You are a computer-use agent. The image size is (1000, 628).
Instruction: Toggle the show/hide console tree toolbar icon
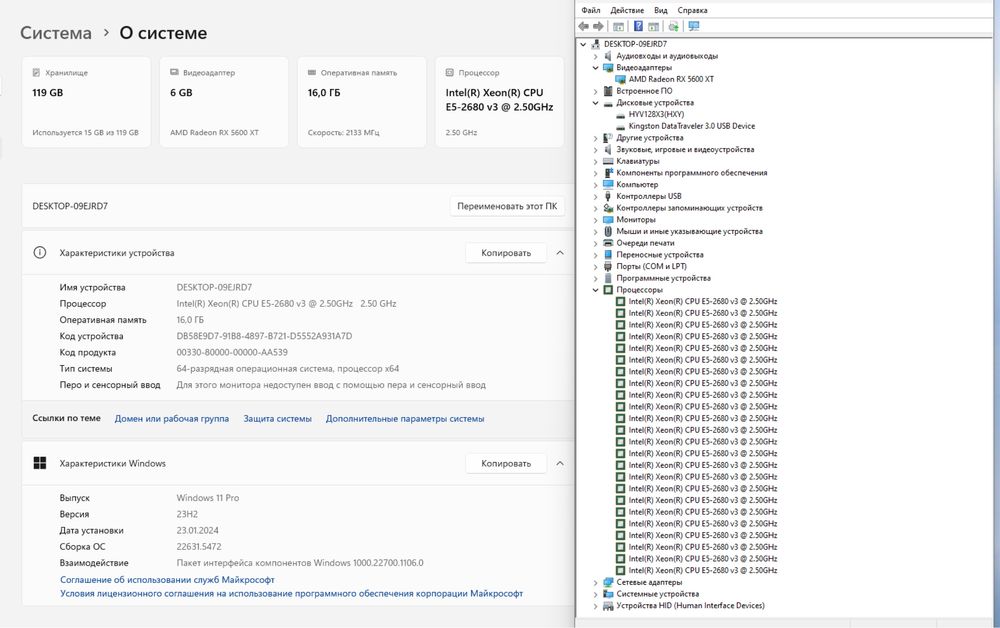pyautogui.click(x=618, y=26)
